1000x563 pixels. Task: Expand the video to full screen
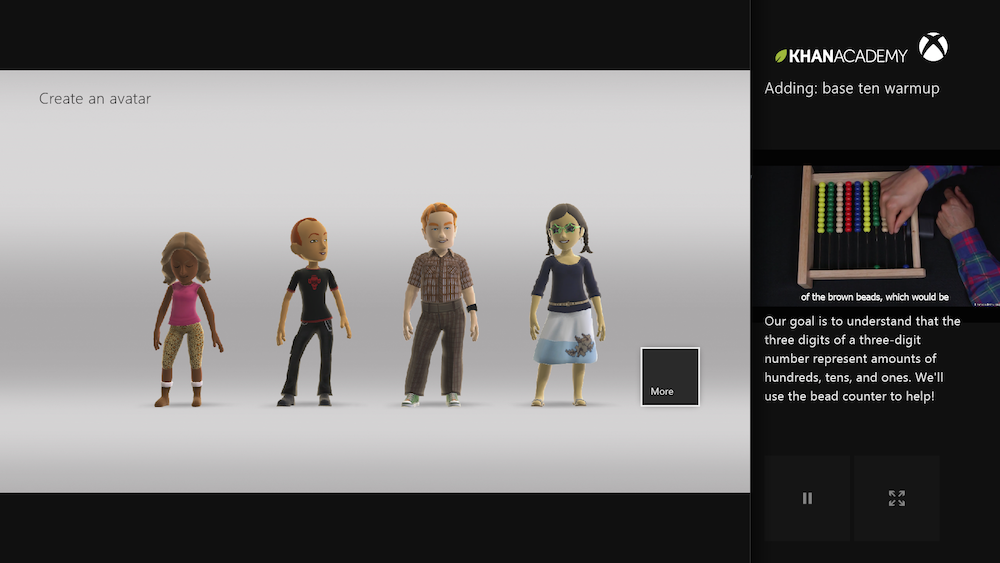[897, 498]
